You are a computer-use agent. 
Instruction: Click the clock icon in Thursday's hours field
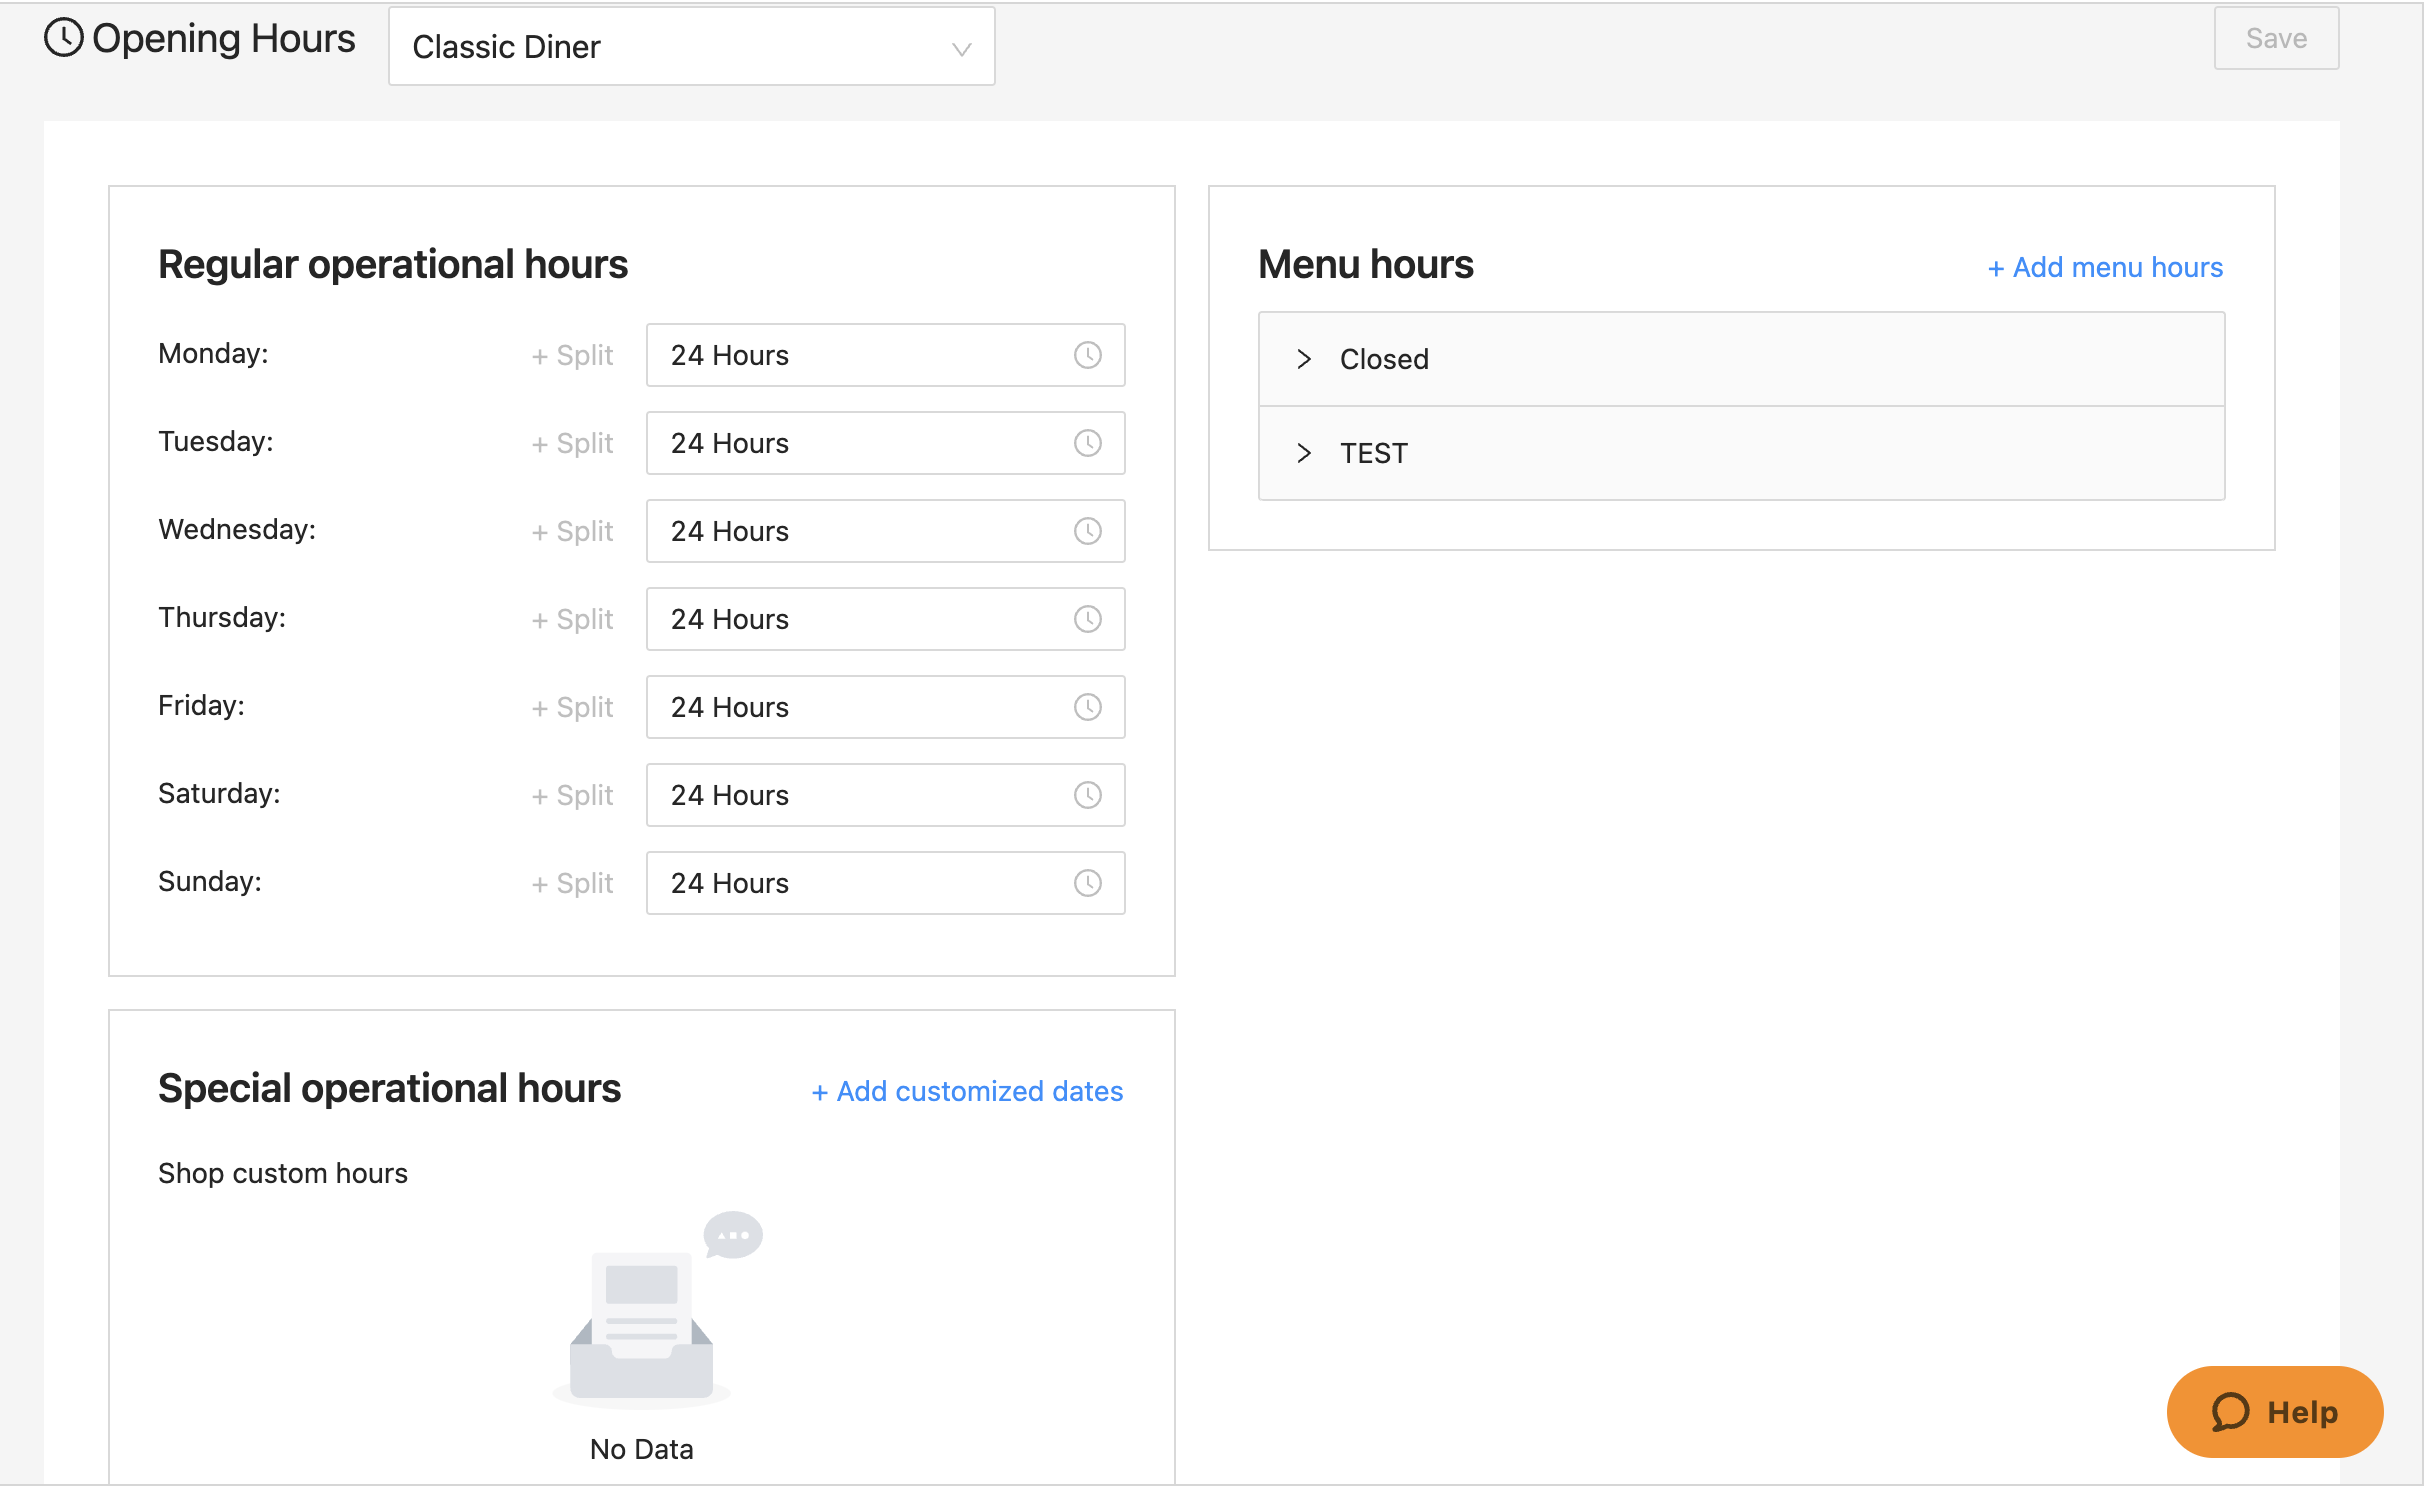[1087, 619]
